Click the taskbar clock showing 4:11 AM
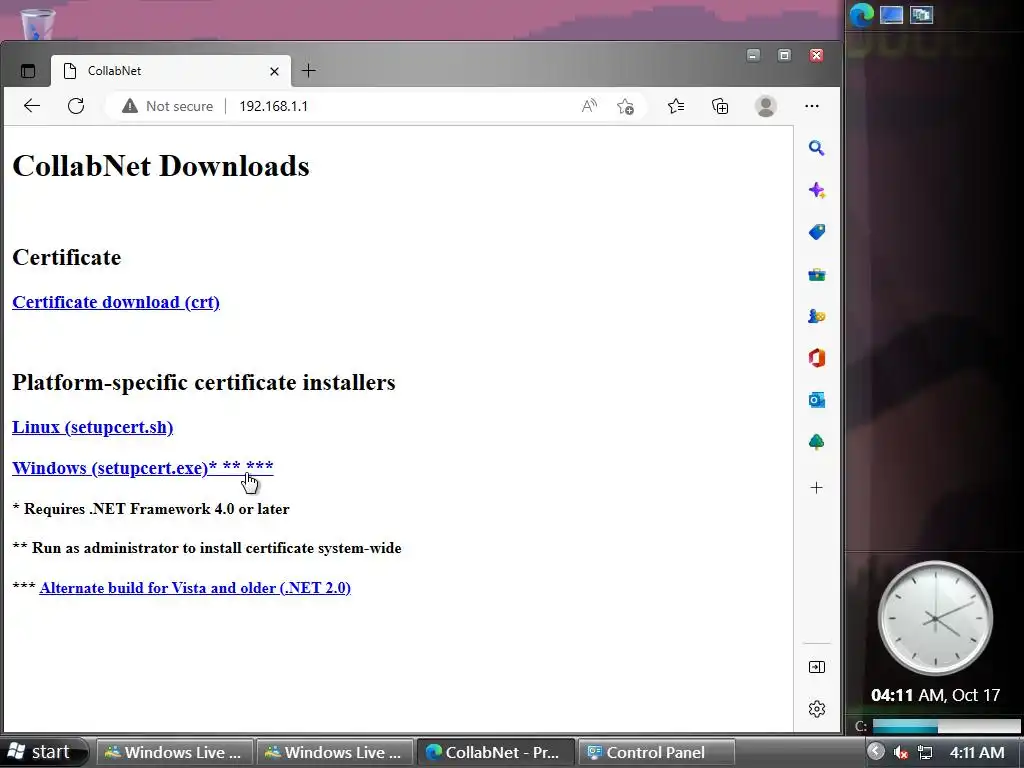1024x768 pixels. [977, 752]
